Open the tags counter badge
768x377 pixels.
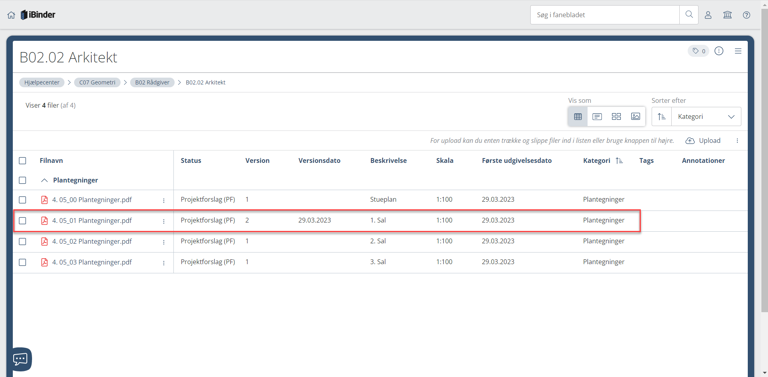(x=698, y=51)
